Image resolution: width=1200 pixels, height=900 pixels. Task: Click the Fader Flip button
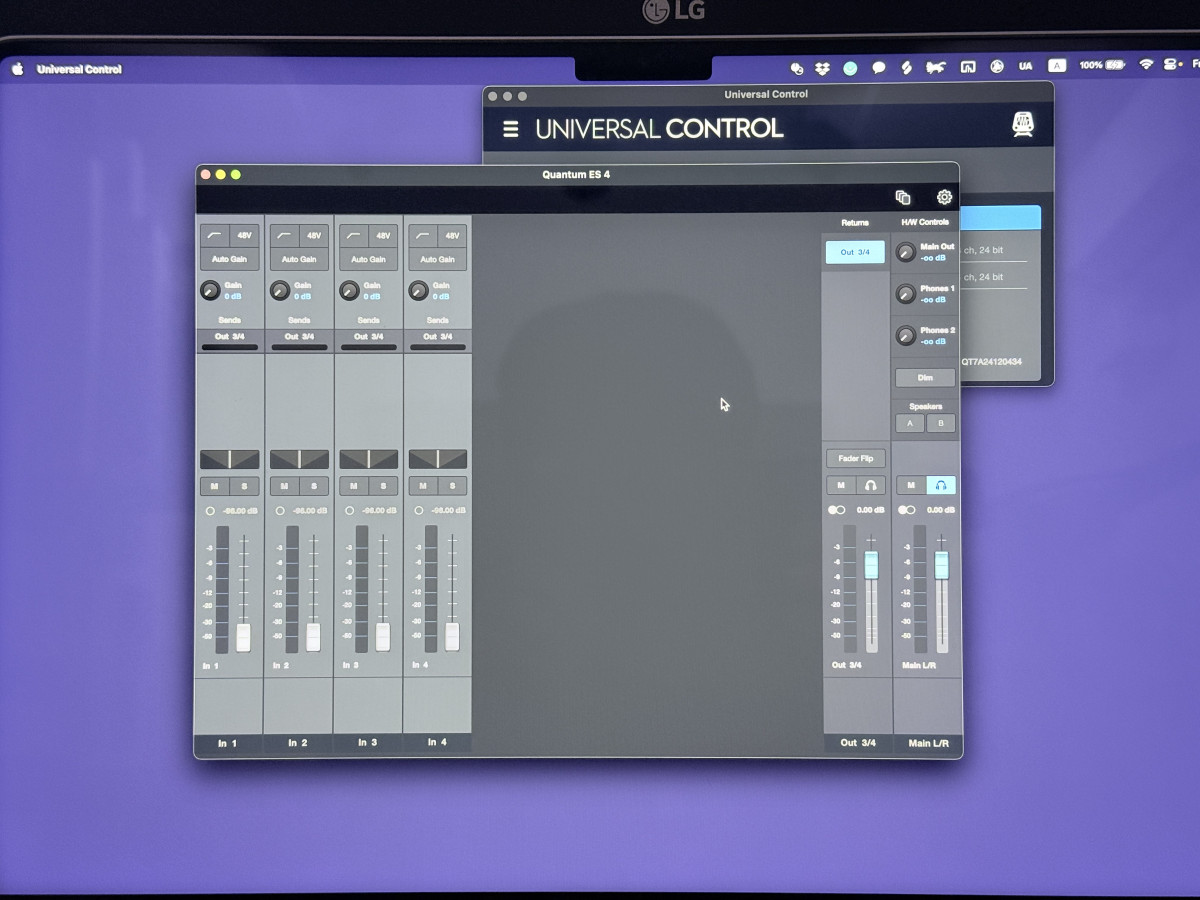(856, 458)
